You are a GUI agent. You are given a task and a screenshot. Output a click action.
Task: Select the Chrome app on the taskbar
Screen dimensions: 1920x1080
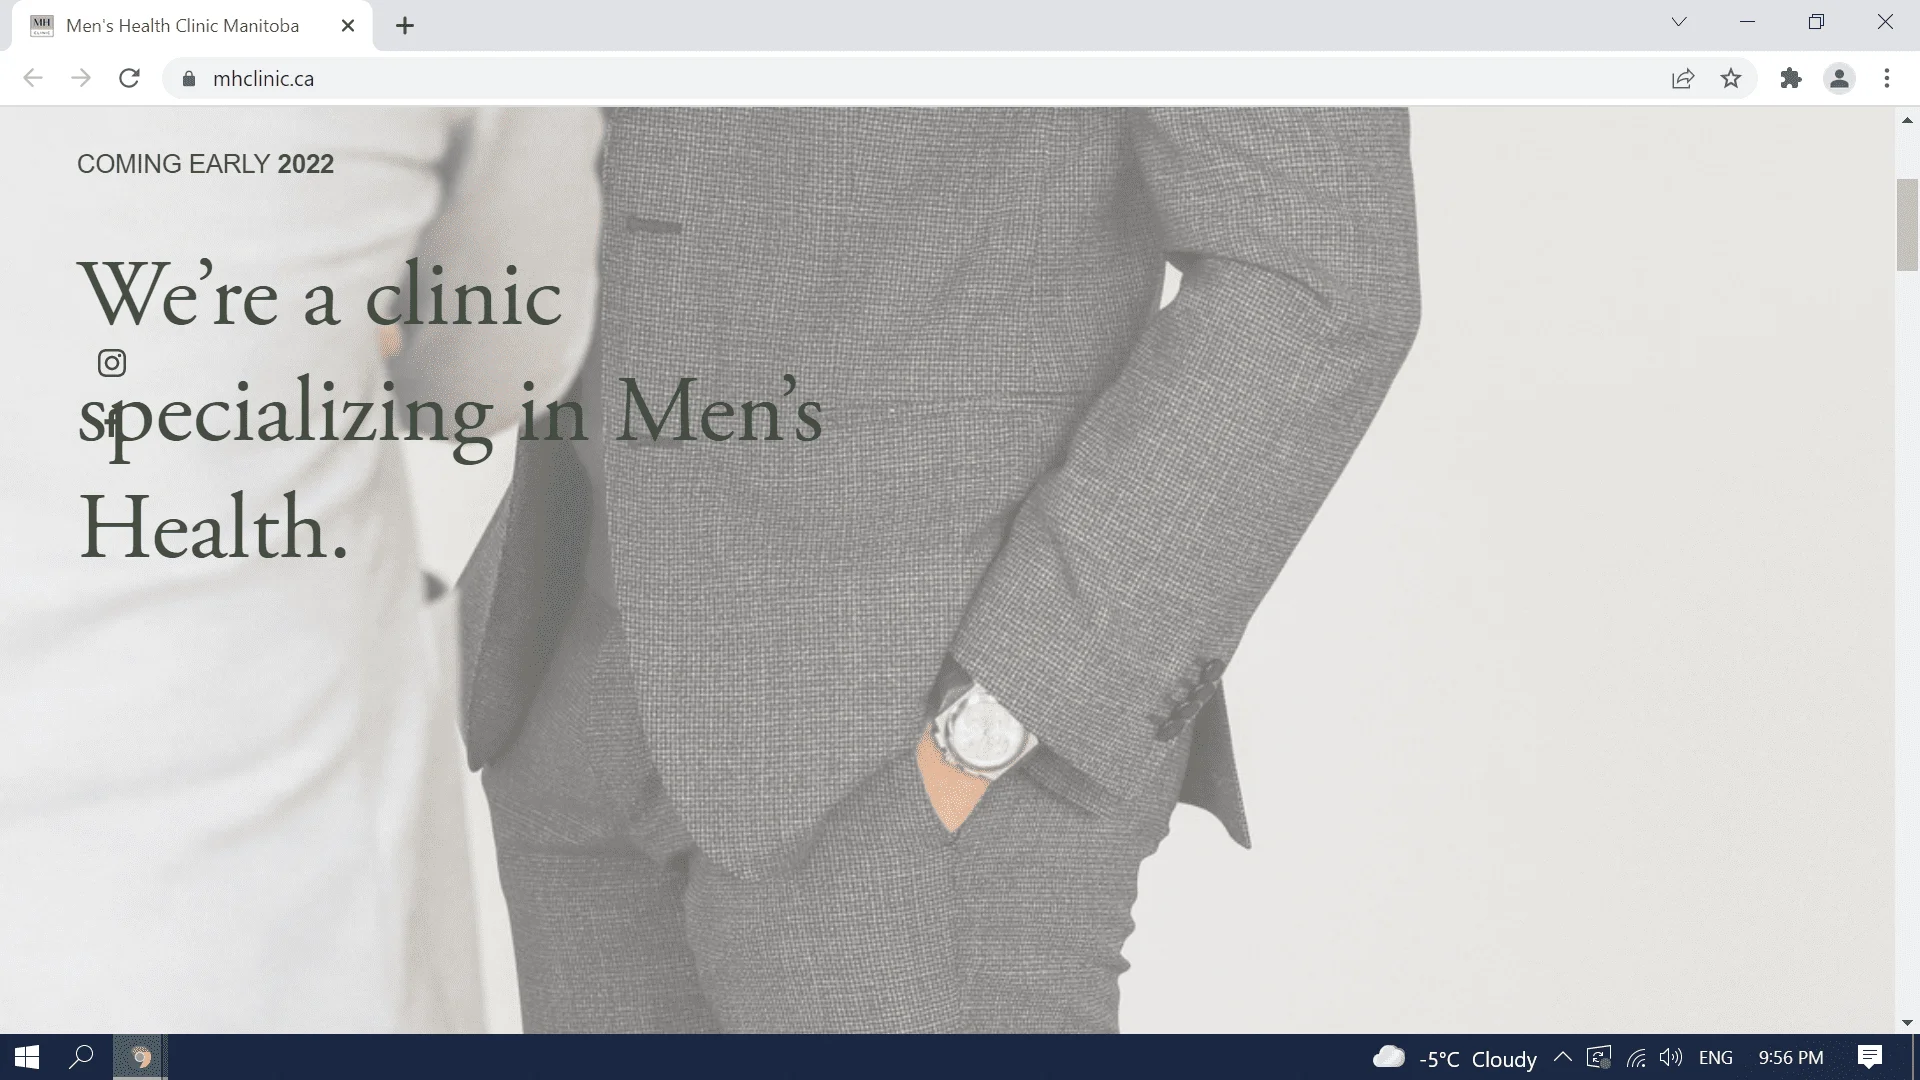pyautogui.click(x=140, y=1057)
